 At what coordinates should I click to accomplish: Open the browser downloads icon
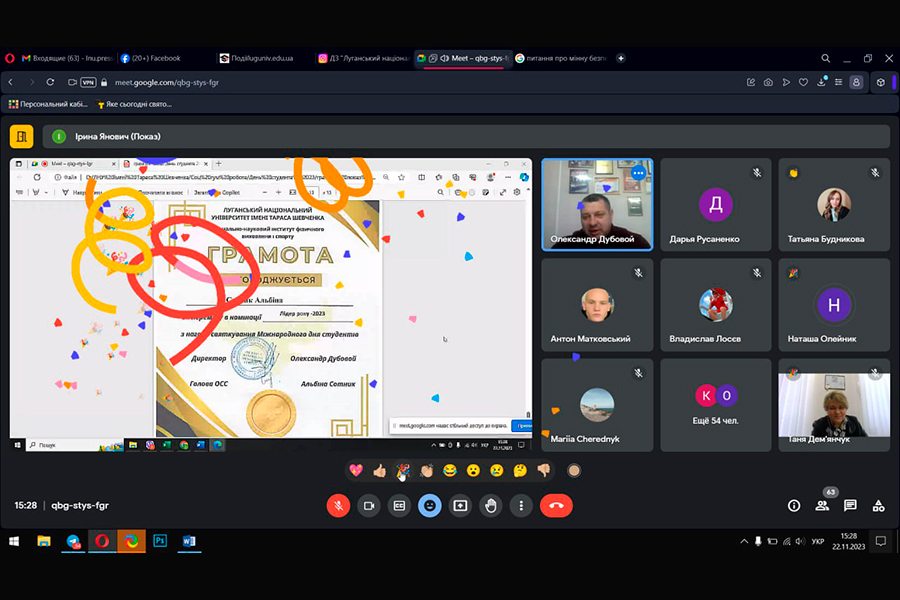[821, 82]
